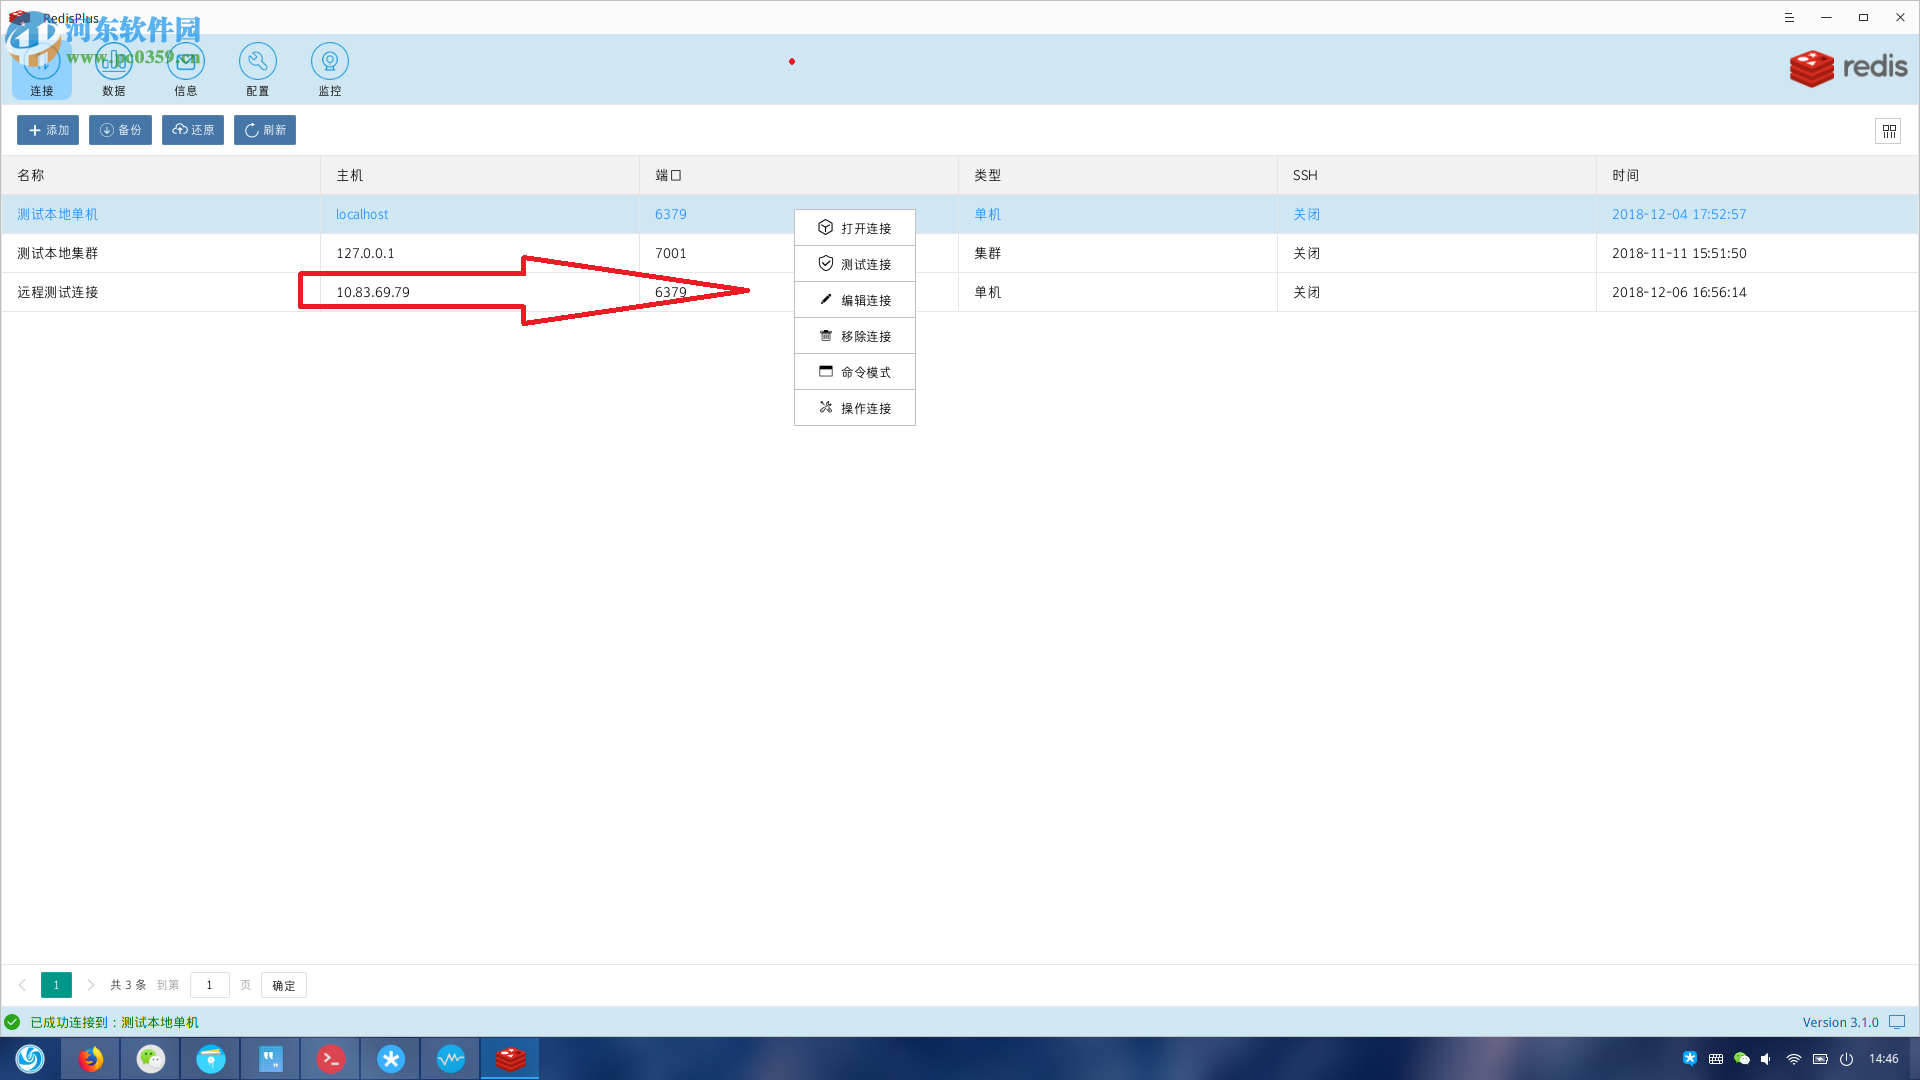Open the Firefox icon in the taskbar
The height and width of the screenshot is (1080, 1920).
(x=91, y=1058)
